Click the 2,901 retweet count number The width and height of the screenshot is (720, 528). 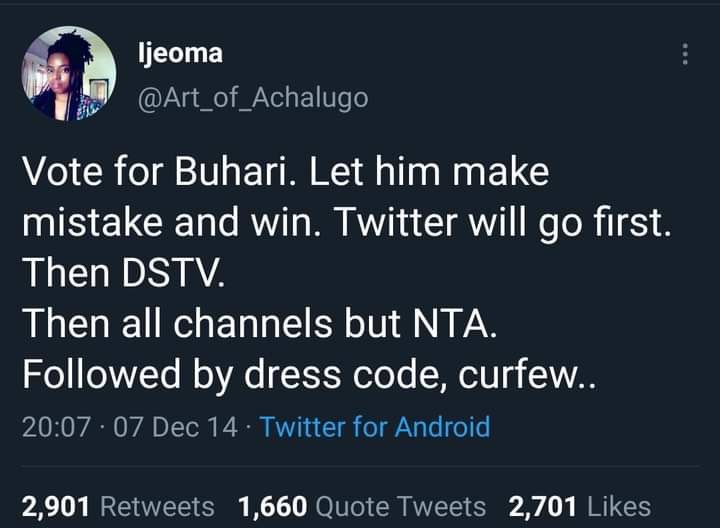click(x=56, y=507)
